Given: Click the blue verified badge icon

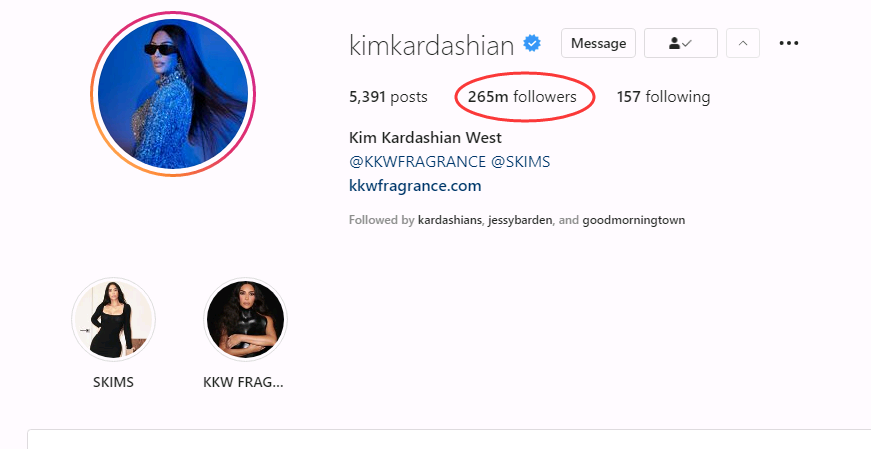Looking at the screenshot, I should click(x=532, y=43).
